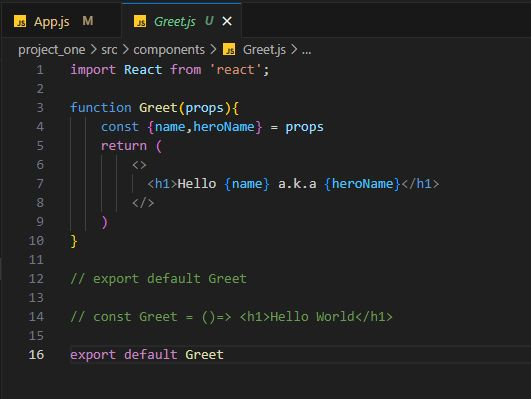Close the Greet.js tab

click(227, 21)
